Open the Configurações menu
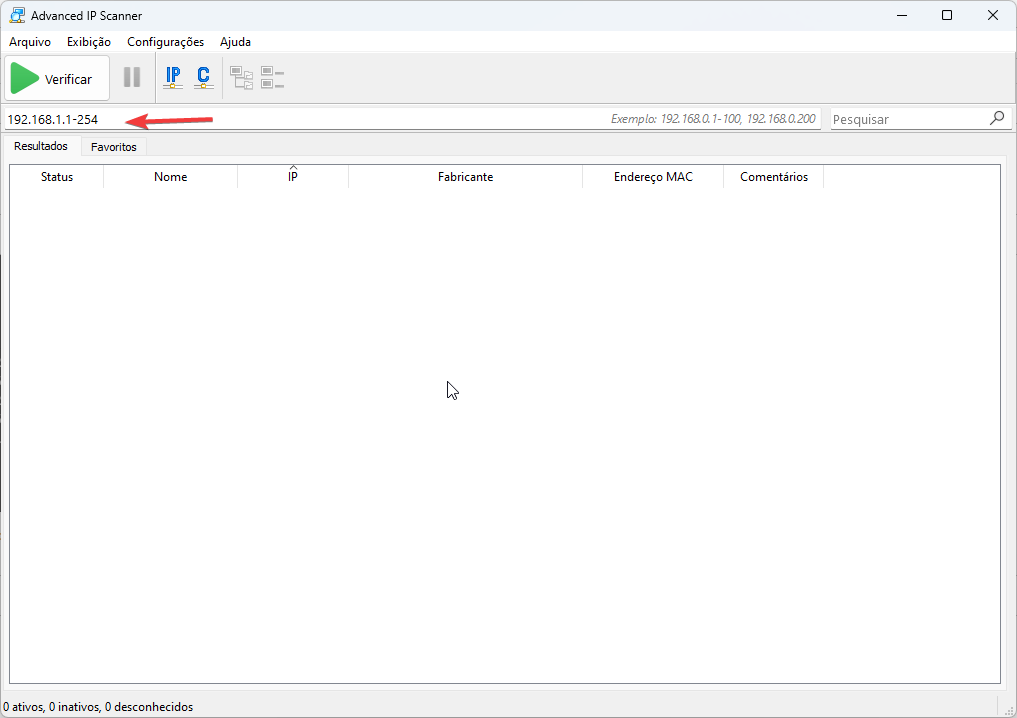This screenshot has height=718, width=1017. pyautogui.click(x=165, y=42)
